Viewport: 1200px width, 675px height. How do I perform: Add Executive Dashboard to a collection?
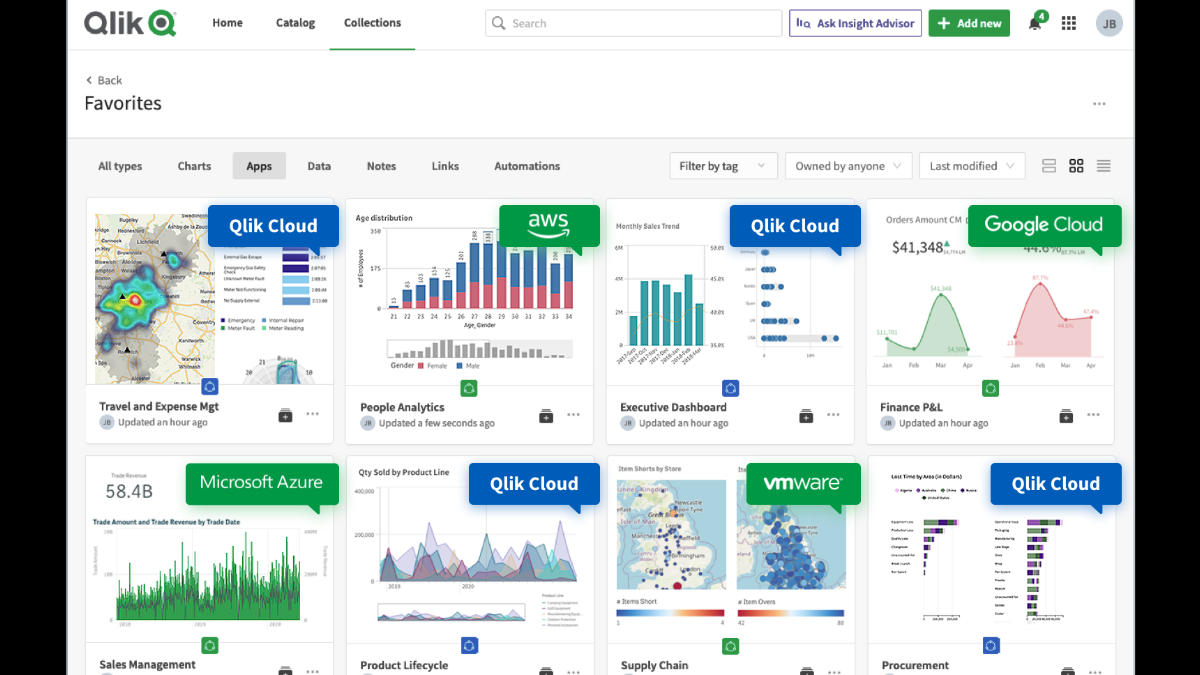pos(806,415)
